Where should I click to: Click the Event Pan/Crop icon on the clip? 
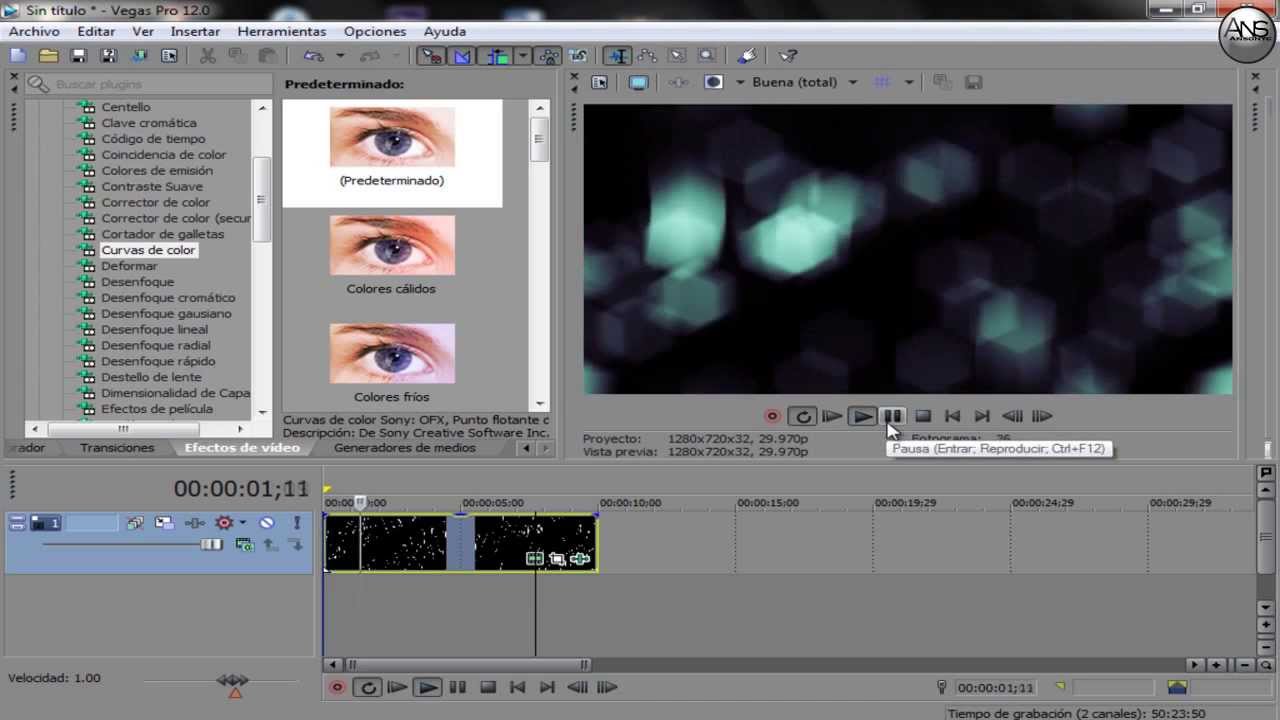pyautogui.click(x=557, y=559)
